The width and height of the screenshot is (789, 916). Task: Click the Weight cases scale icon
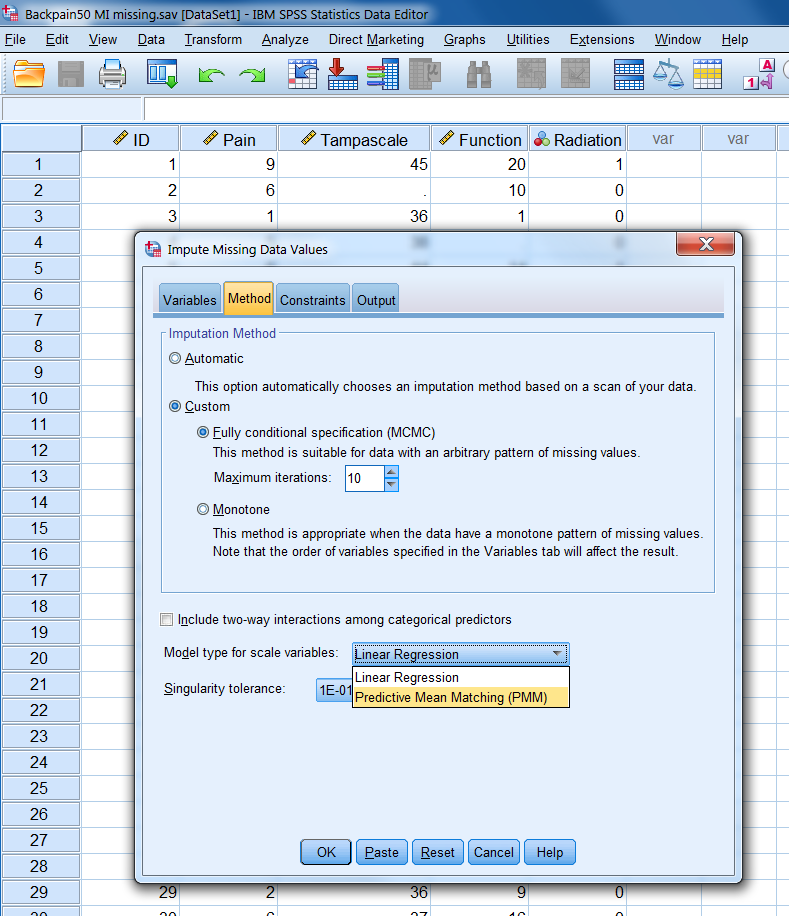(667, 74)
